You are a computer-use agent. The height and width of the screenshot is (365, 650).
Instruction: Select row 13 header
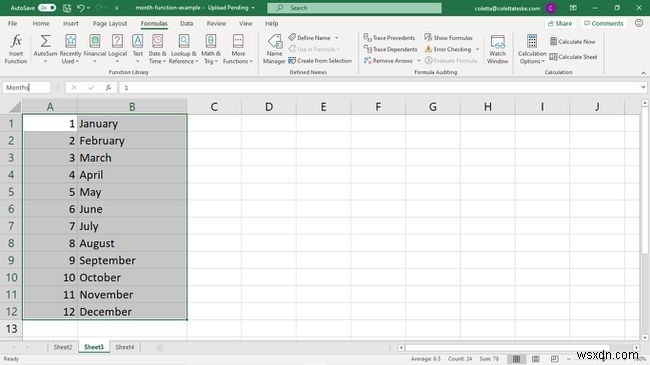tap(11, 329)
